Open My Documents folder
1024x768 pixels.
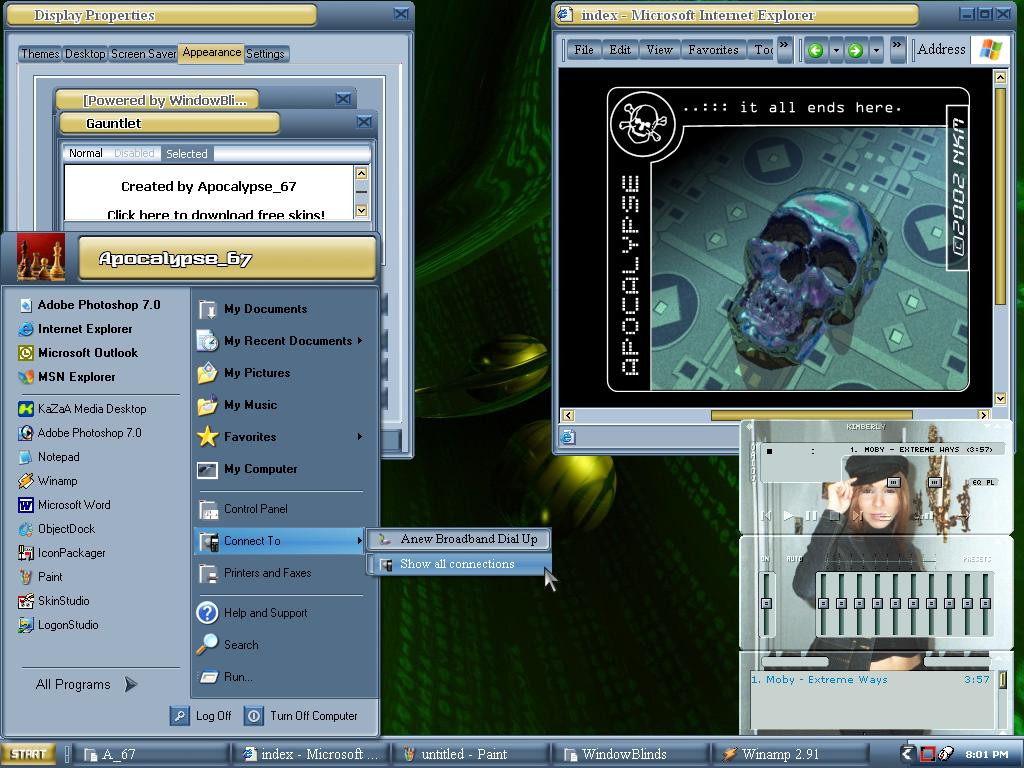click(253, 309)
